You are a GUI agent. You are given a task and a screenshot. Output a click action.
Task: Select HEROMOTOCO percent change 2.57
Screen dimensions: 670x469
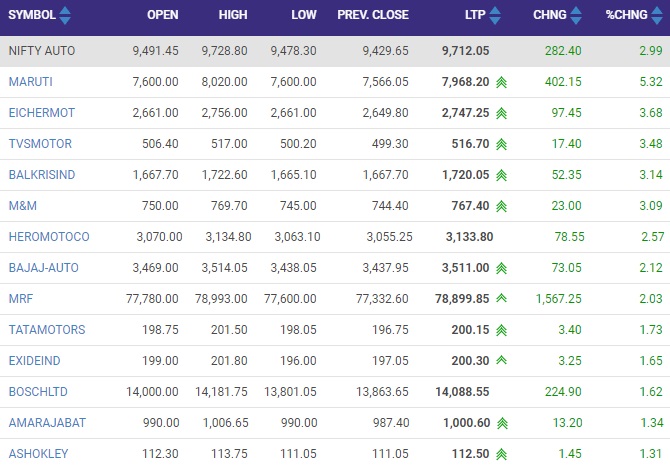click(x=653, y=237)
